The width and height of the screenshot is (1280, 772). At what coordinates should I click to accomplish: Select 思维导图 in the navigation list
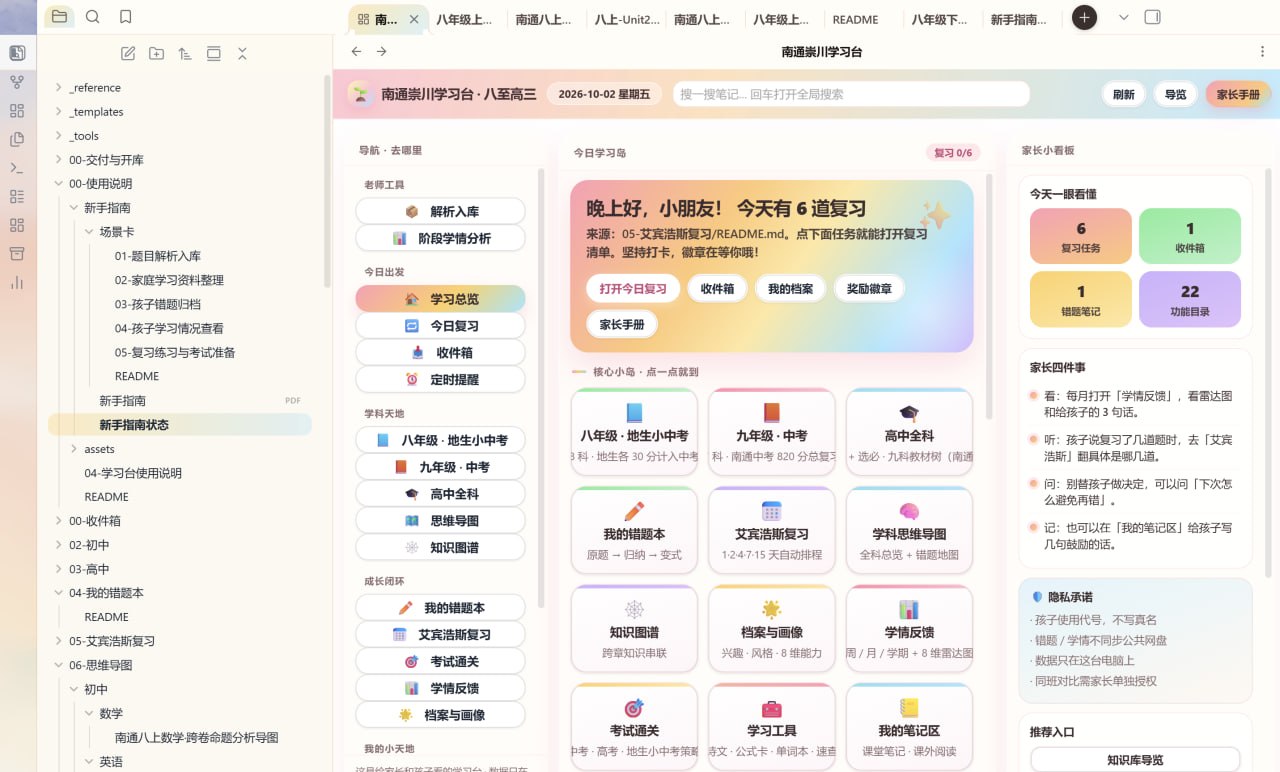440,520
